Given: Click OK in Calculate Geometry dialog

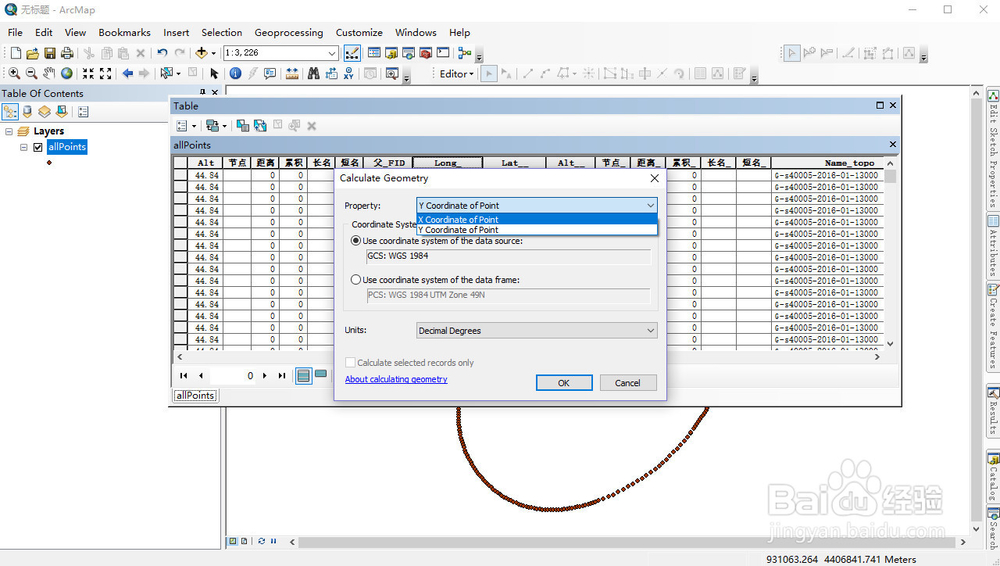Looking at the screenshot, I should tap(564, 383).
